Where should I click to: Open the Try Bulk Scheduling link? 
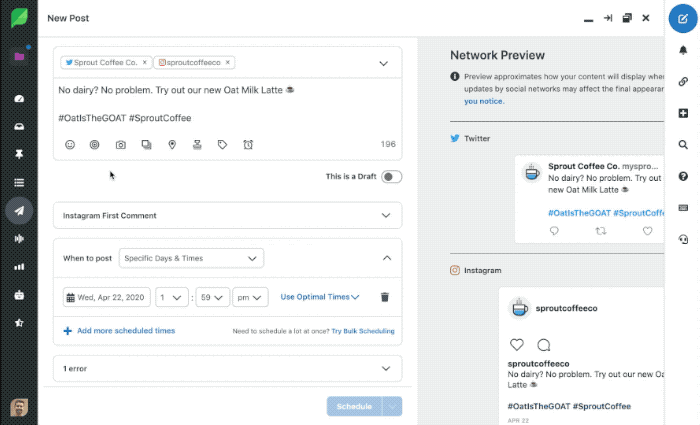click(362, 331)
